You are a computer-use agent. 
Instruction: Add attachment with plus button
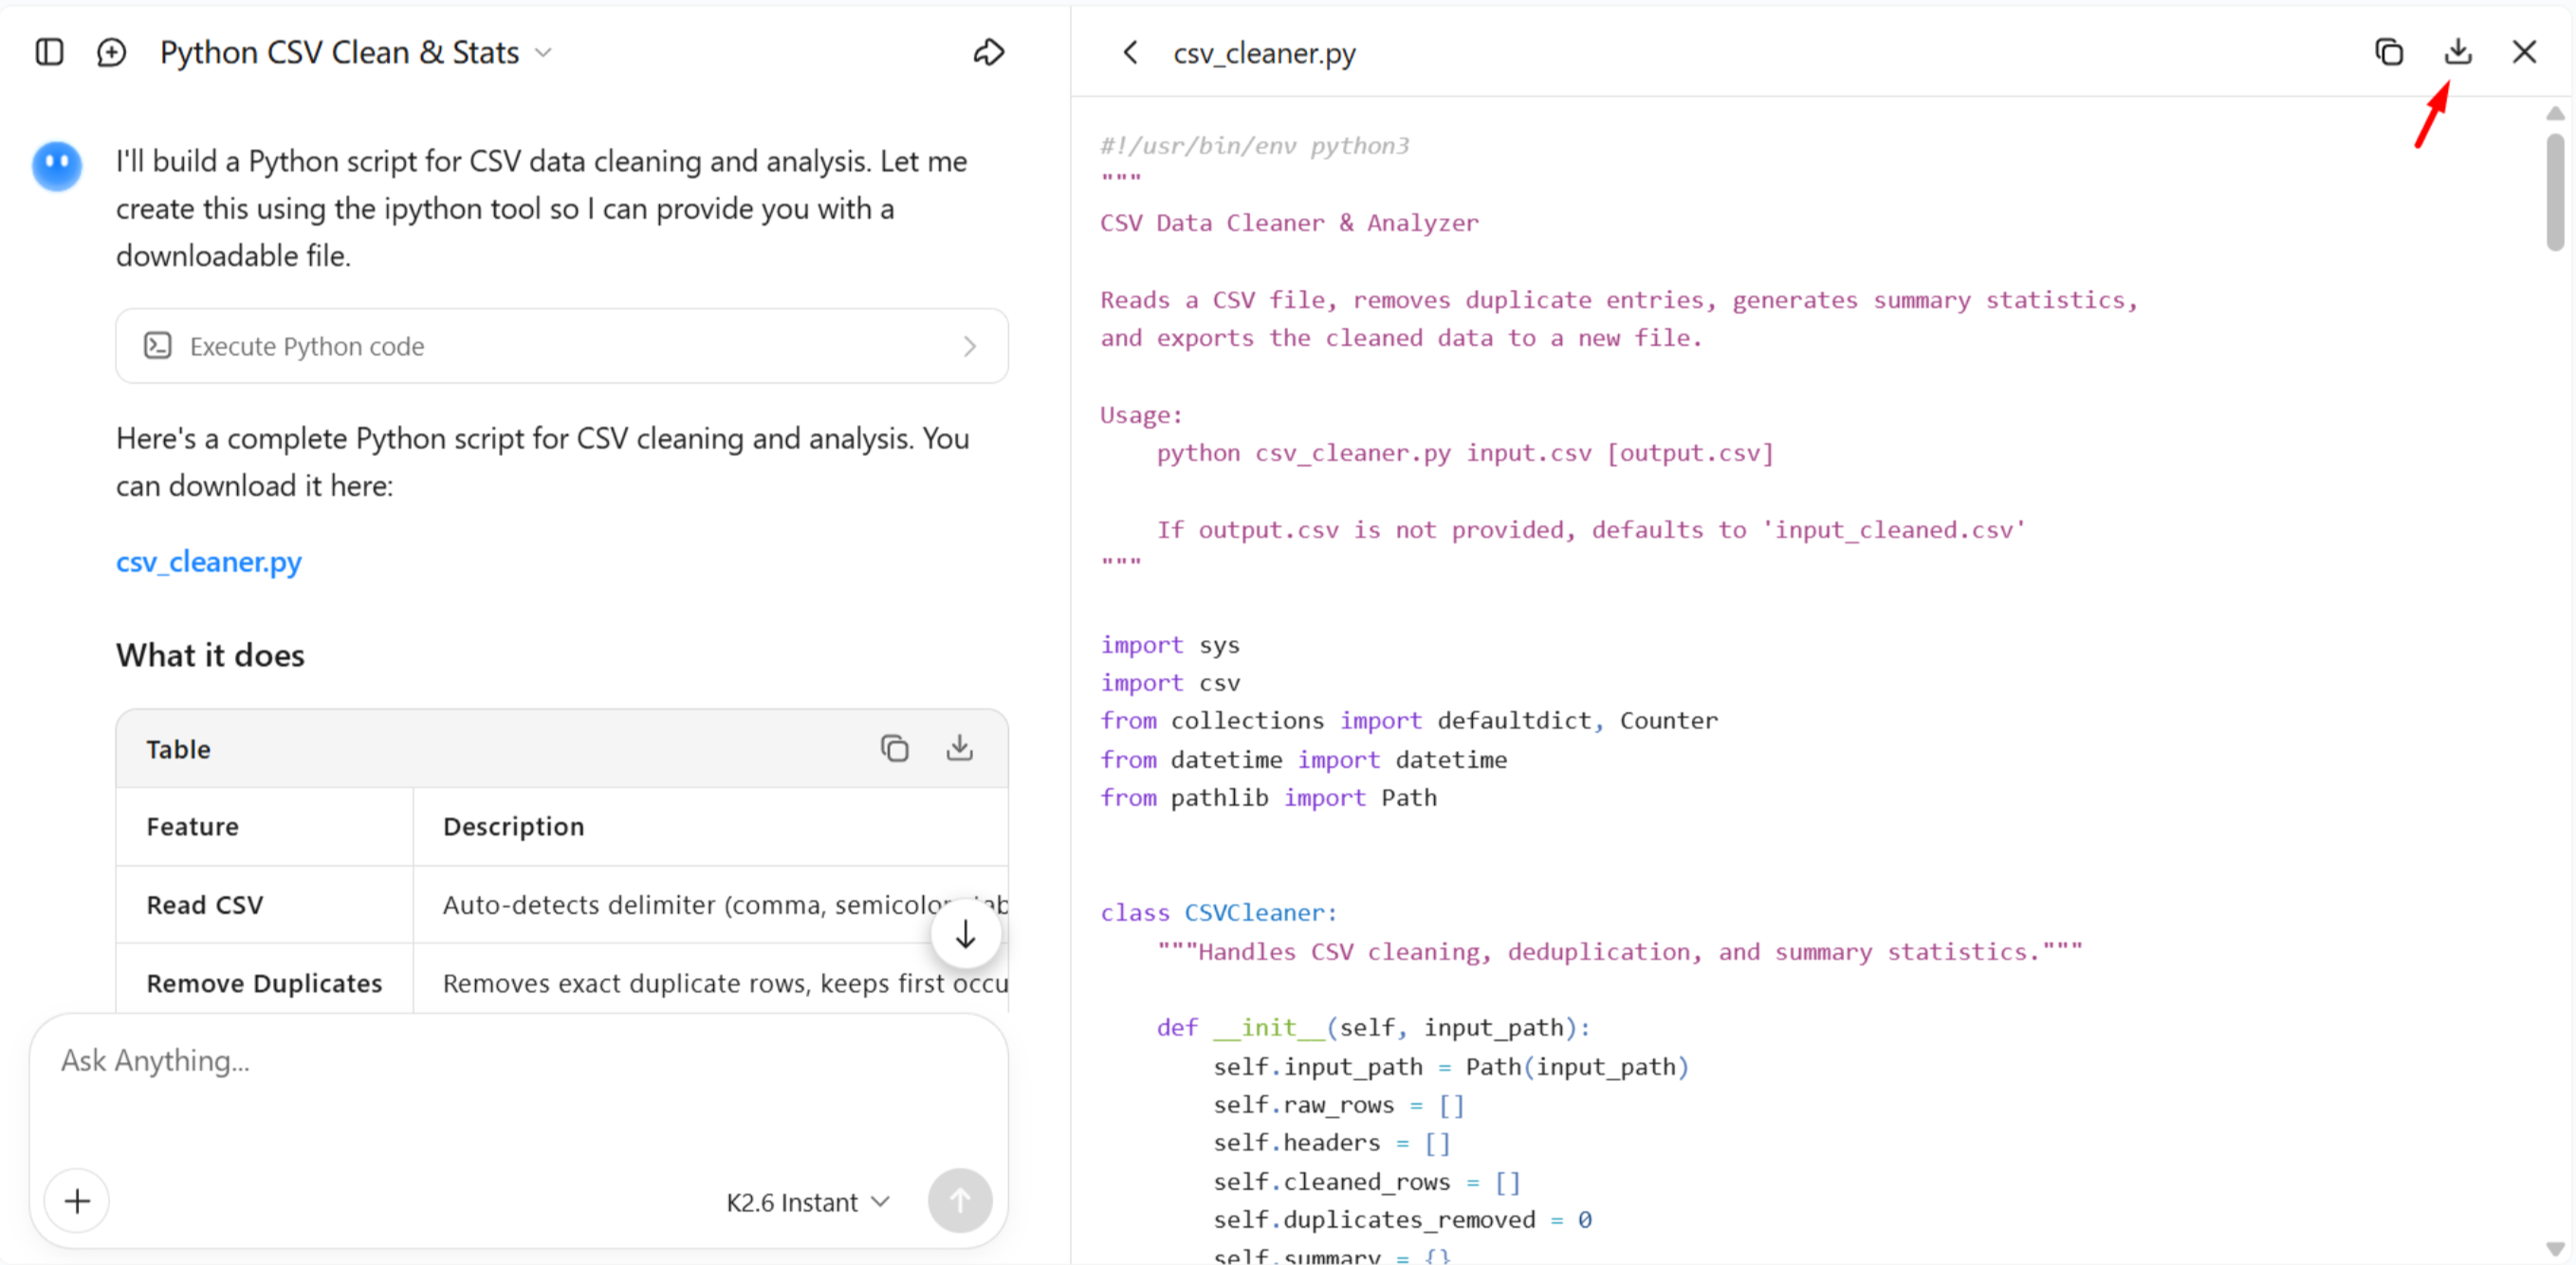click(77, 1201)
